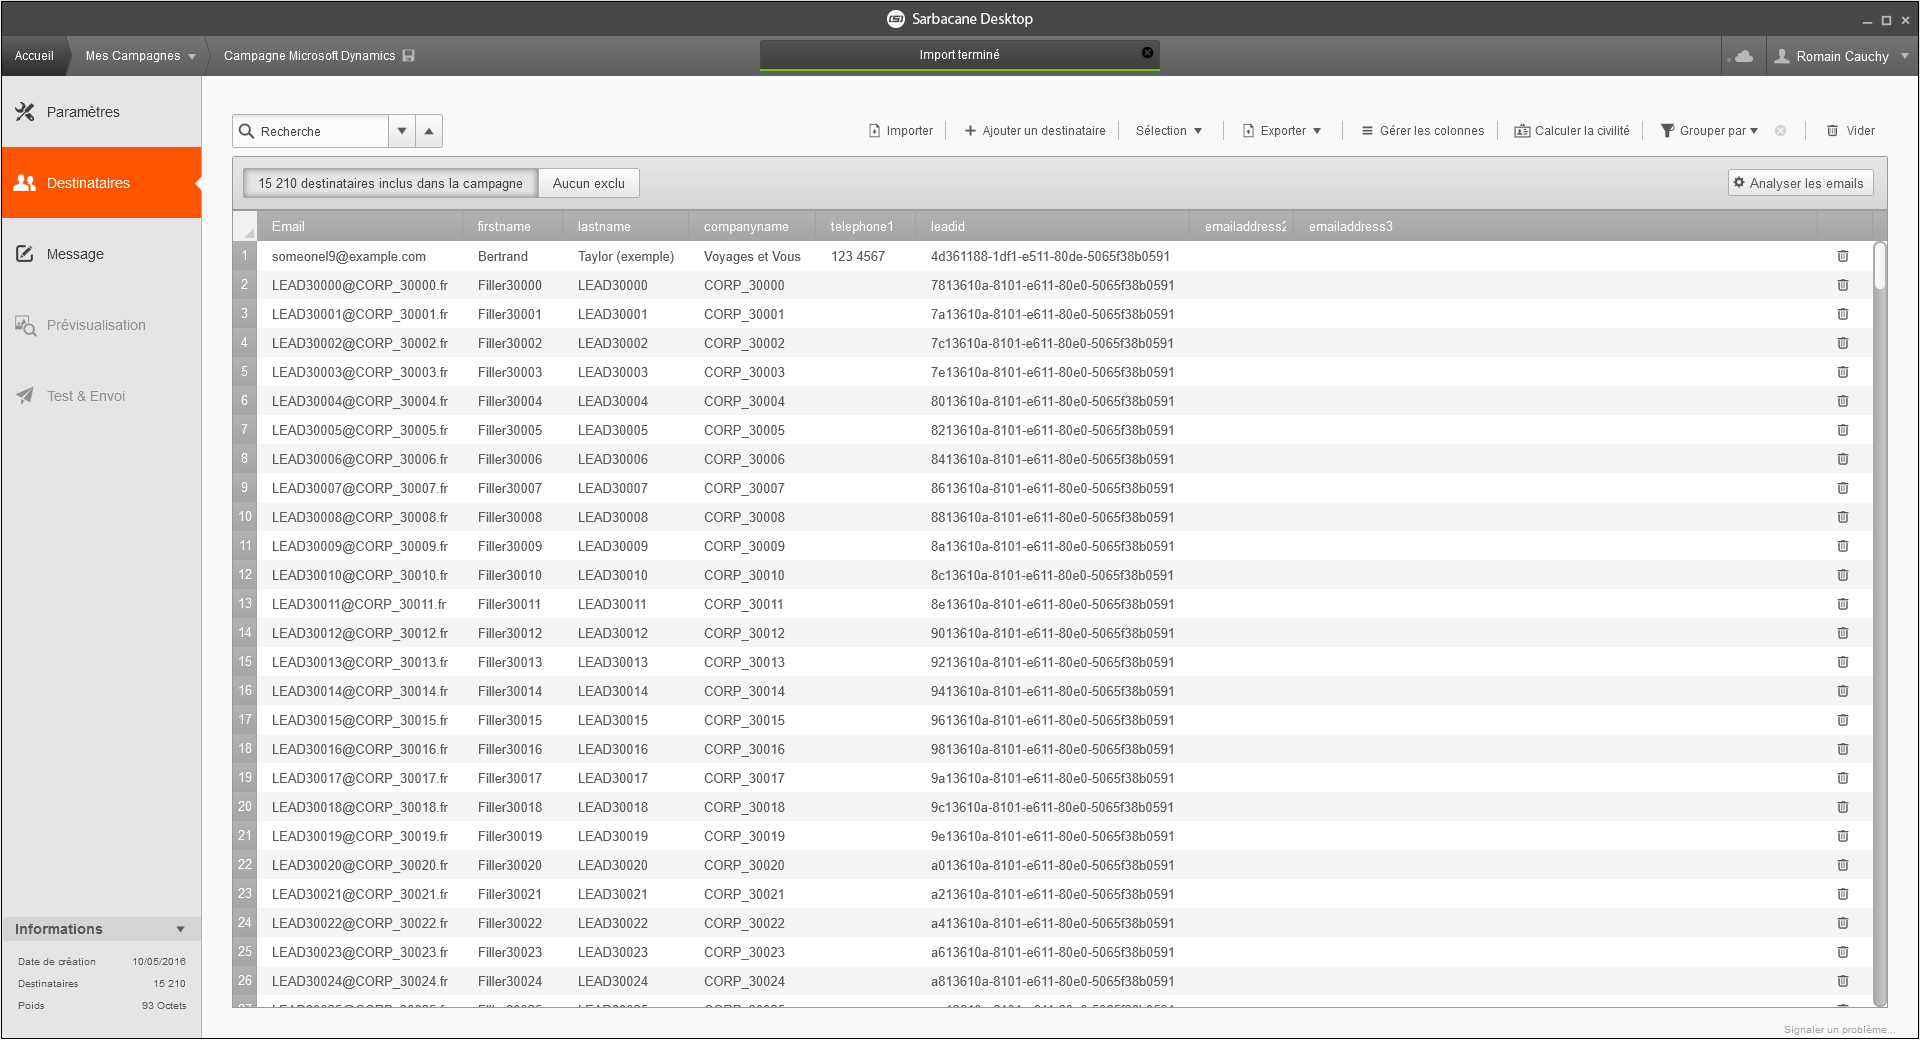This screenshot has height=1040, width=1920.
Task: Delete the LEAD30018 row via trash icon
Action: pyautogui.click(x=1843, y=807)
